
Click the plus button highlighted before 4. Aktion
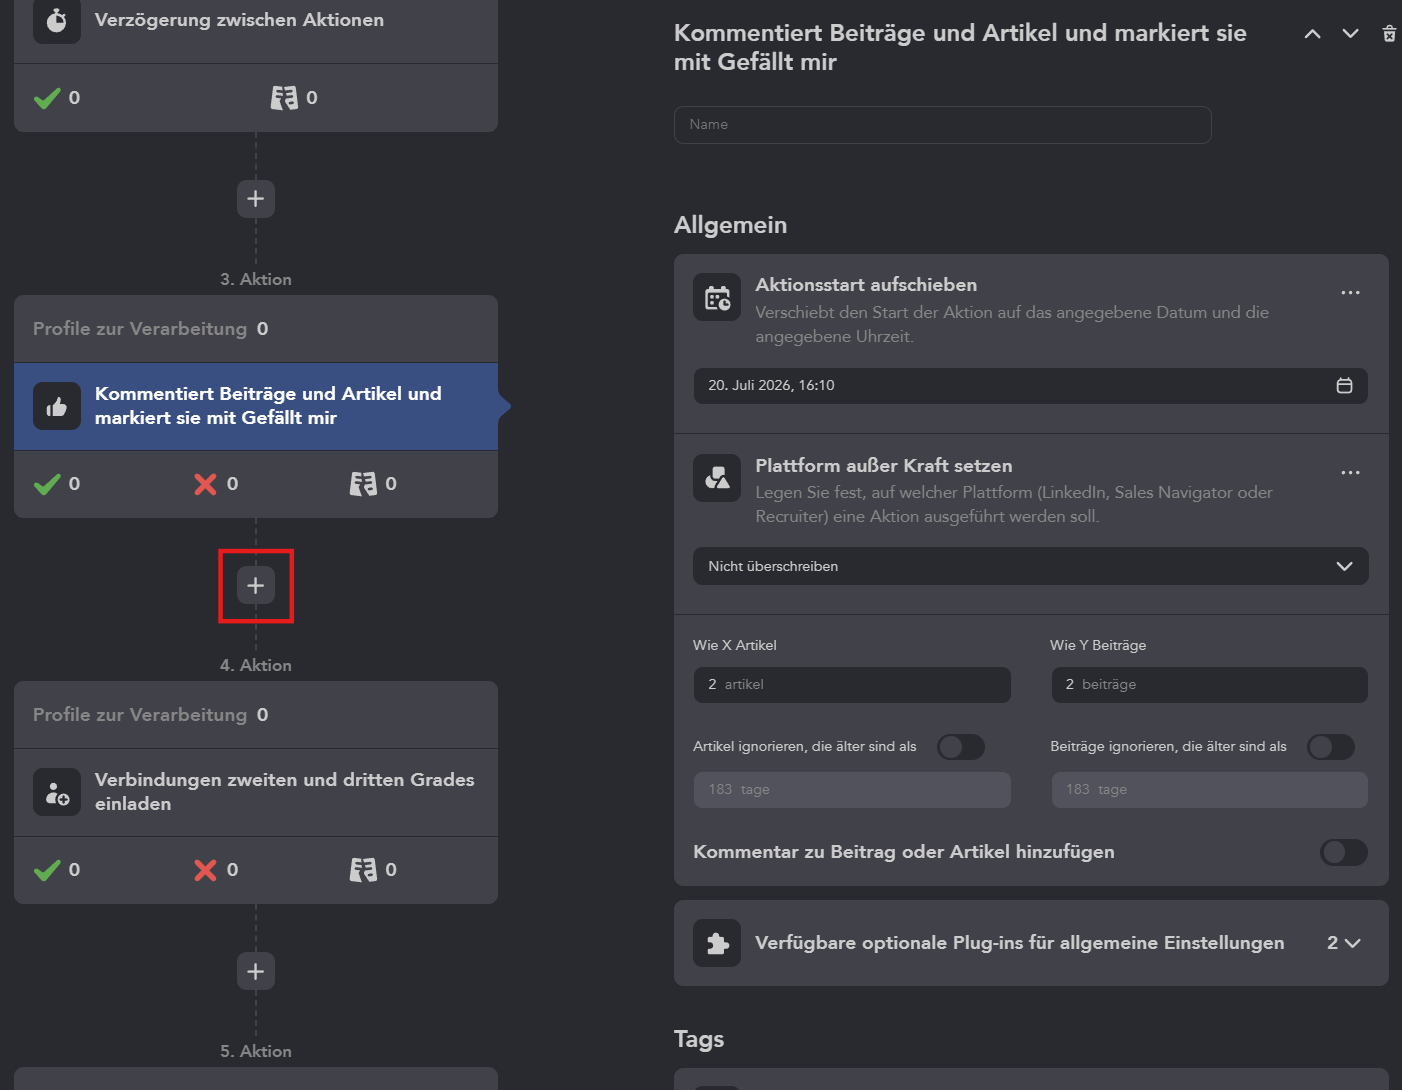click(x=256, y=586)
